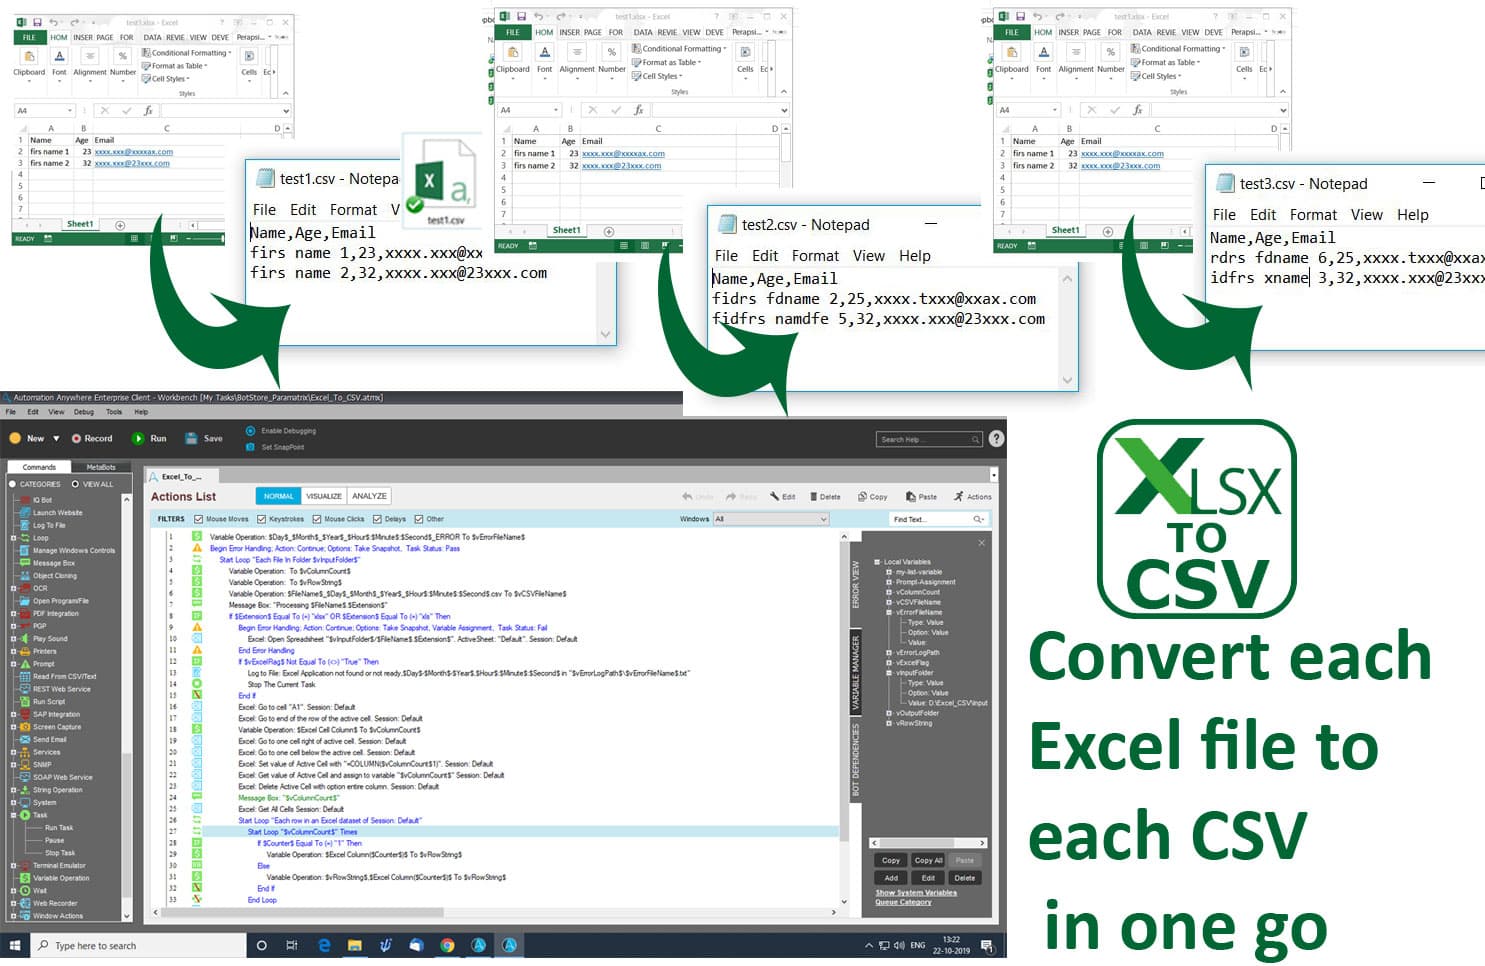Click the new sheet plus button in test2 Excel
The height and width of the screenshot is (966, 1485).
[x=608, y=231]
